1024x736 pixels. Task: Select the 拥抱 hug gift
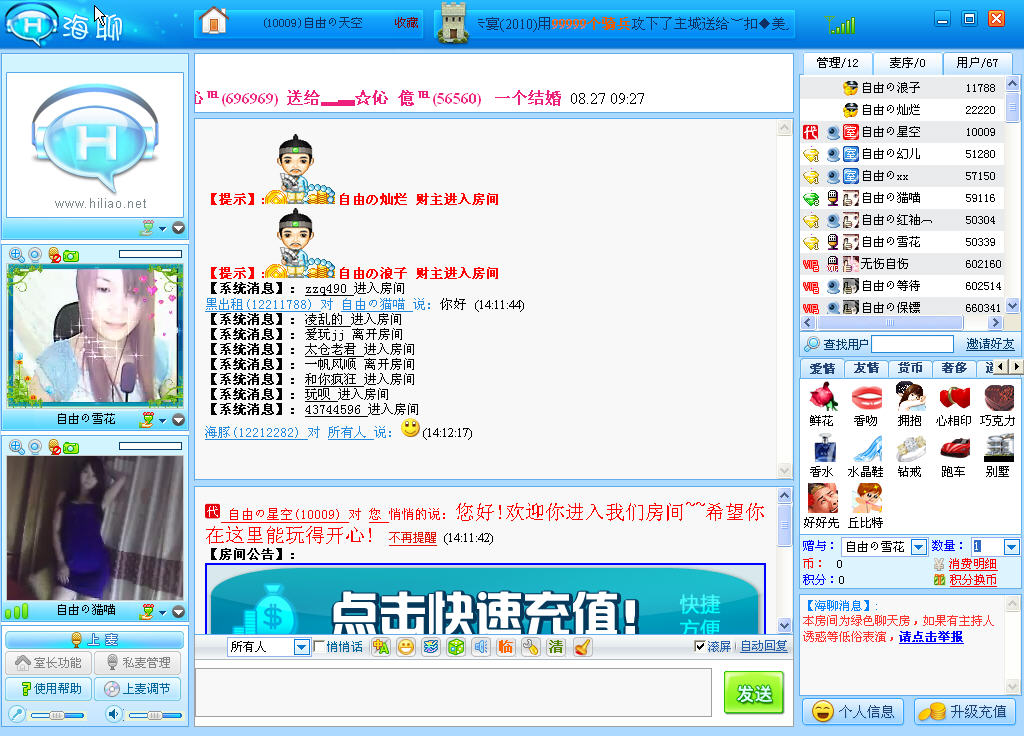point(909,405)
